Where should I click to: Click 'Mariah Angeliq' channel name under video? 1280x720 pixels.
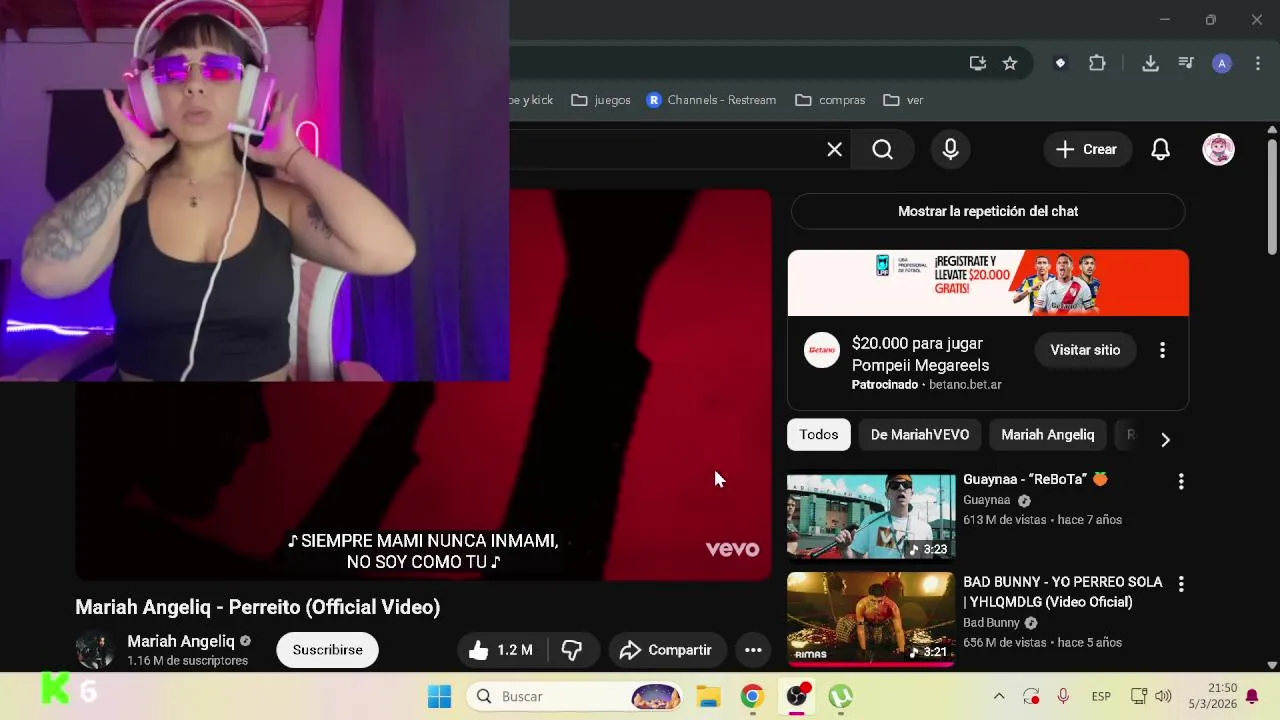tap(181, 641)
